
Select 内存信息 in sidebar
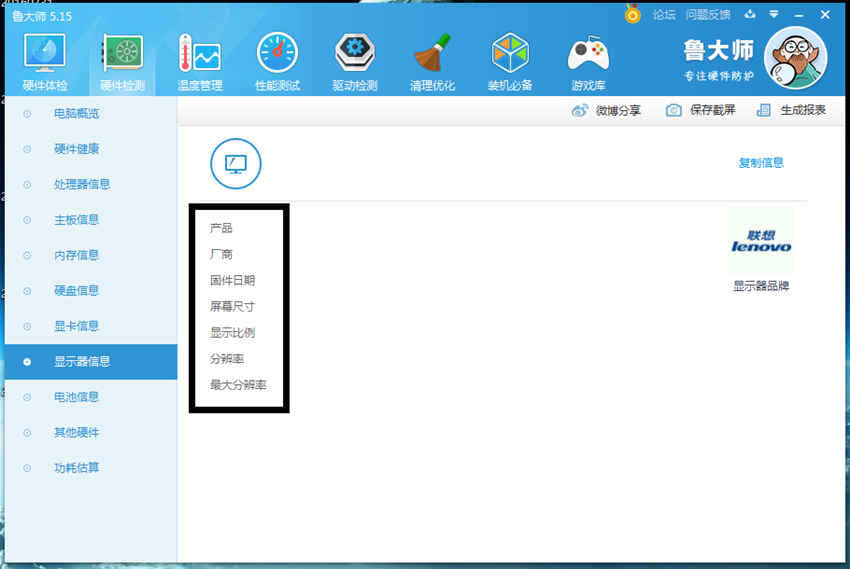pos(91,255)
